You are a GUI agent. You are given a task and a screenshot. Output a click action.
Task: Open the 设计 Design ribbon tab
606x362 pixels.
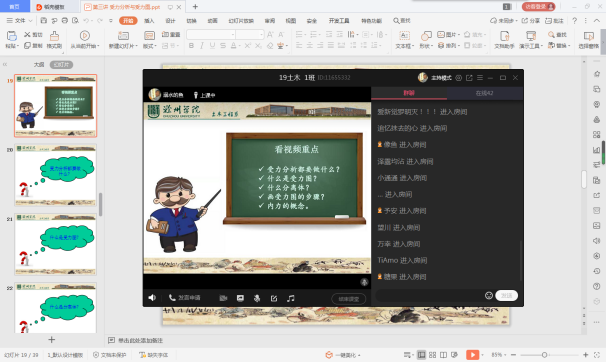[170, 20]
